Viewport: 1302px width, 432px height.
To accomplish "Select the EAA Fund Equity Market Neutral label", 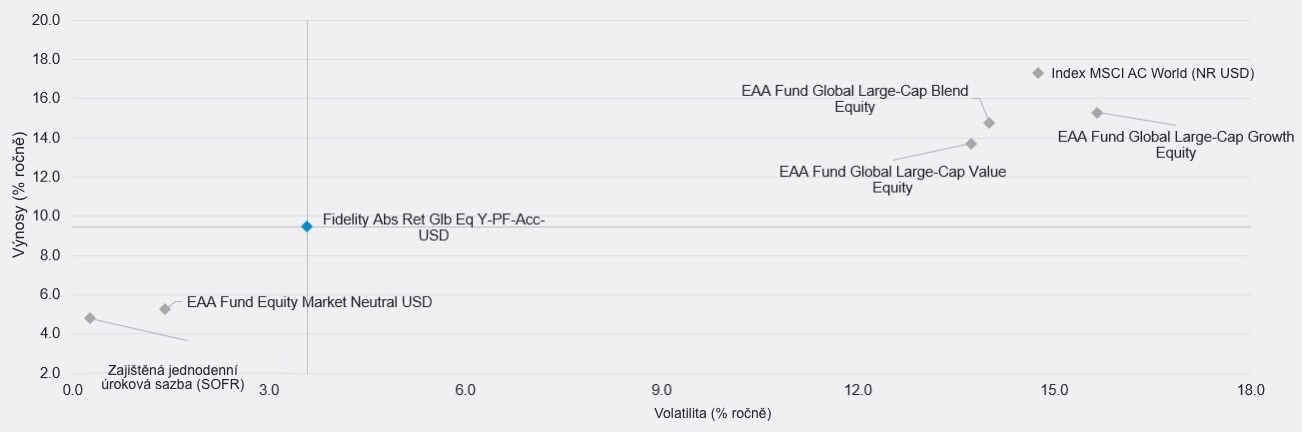I will coord(309,302).
